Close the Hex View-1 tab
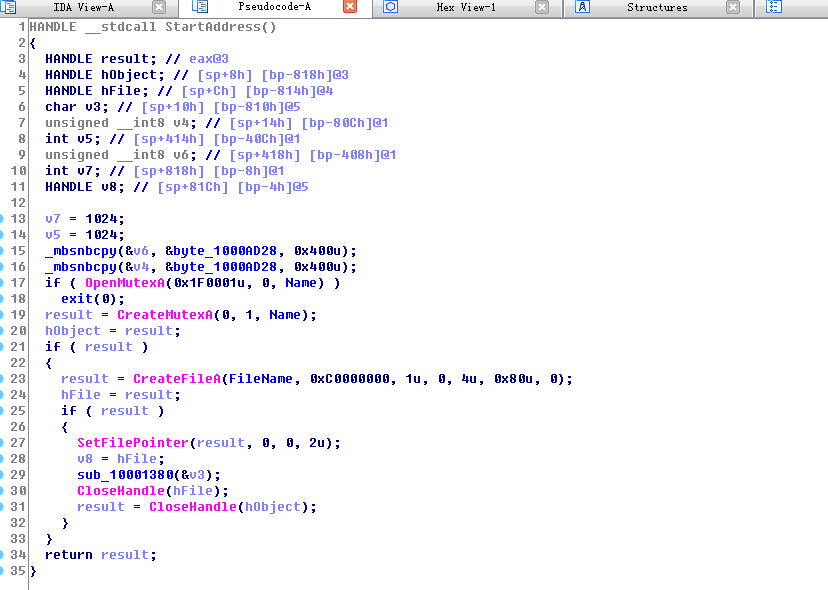The width and height of the screenshot is (828, 590). coord(541,7)
